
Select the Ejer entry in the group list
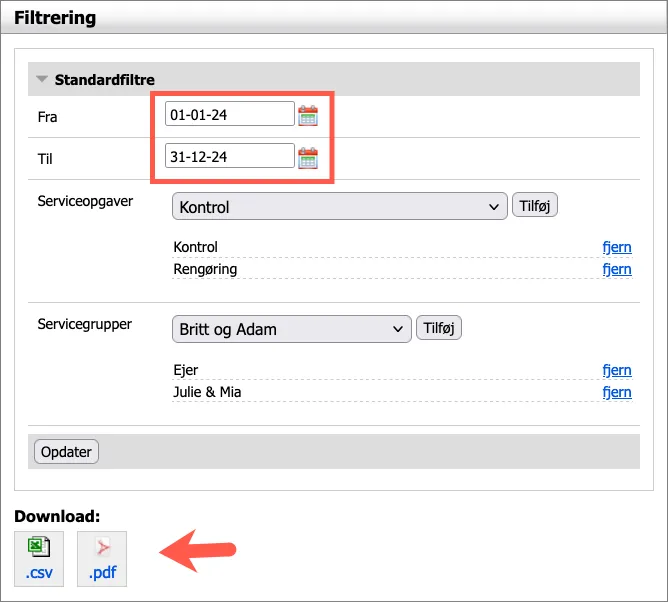[x=186, y=370]
